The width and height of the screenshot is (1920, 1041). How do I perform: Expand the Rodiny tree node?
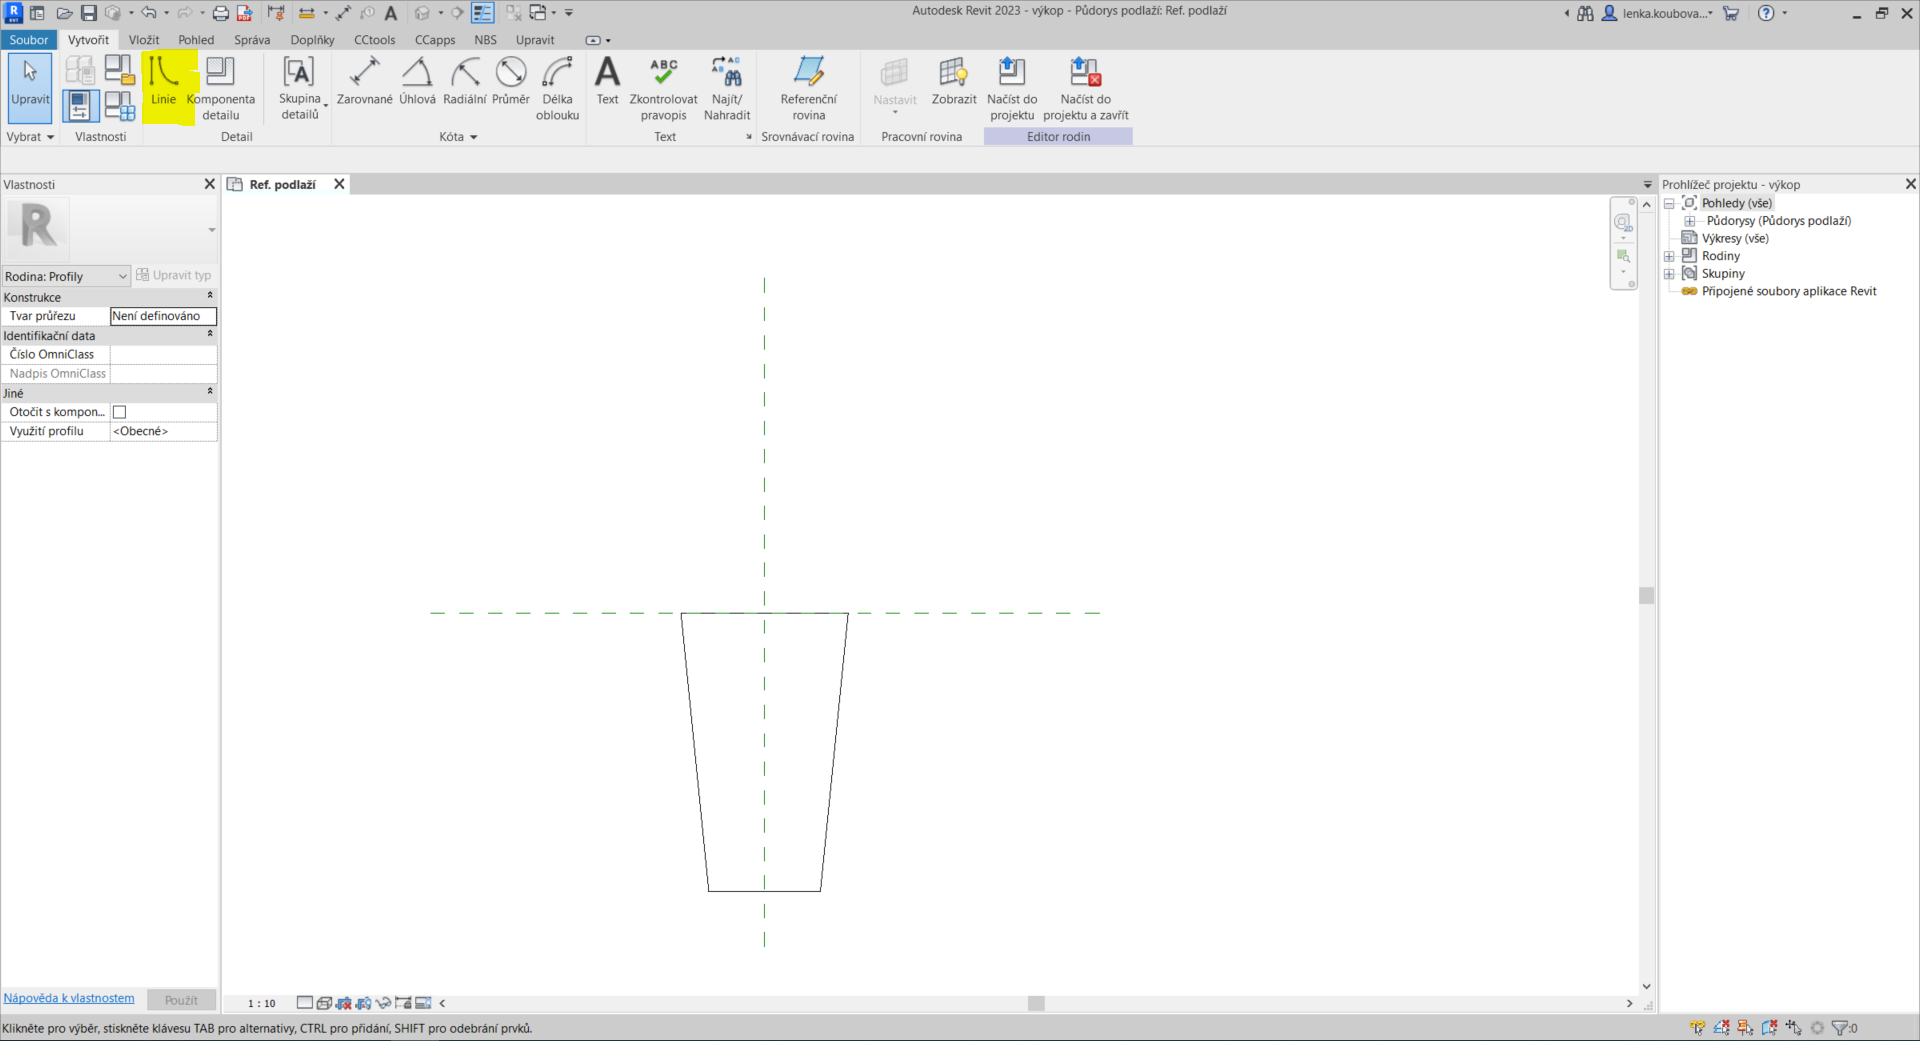[x=1669, y=256]
